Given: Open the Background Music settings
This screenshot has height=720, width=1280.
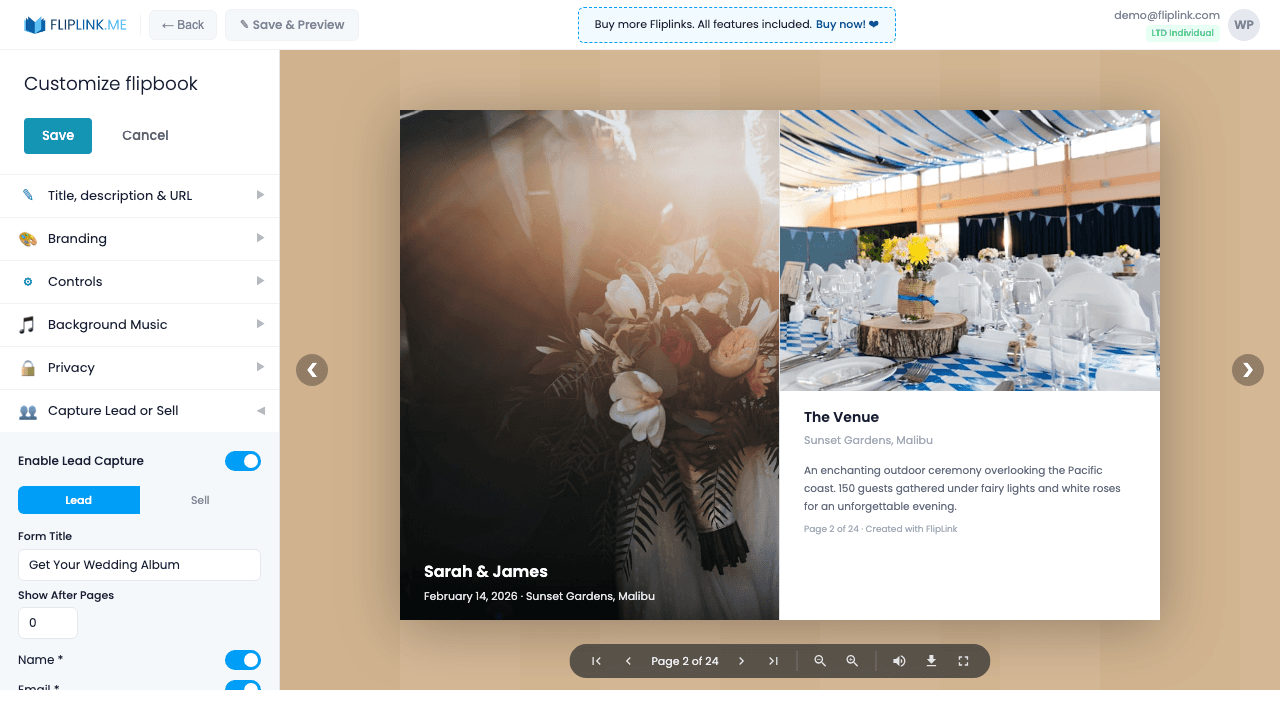Looking at the screenshot, I should tap(139, 324).
